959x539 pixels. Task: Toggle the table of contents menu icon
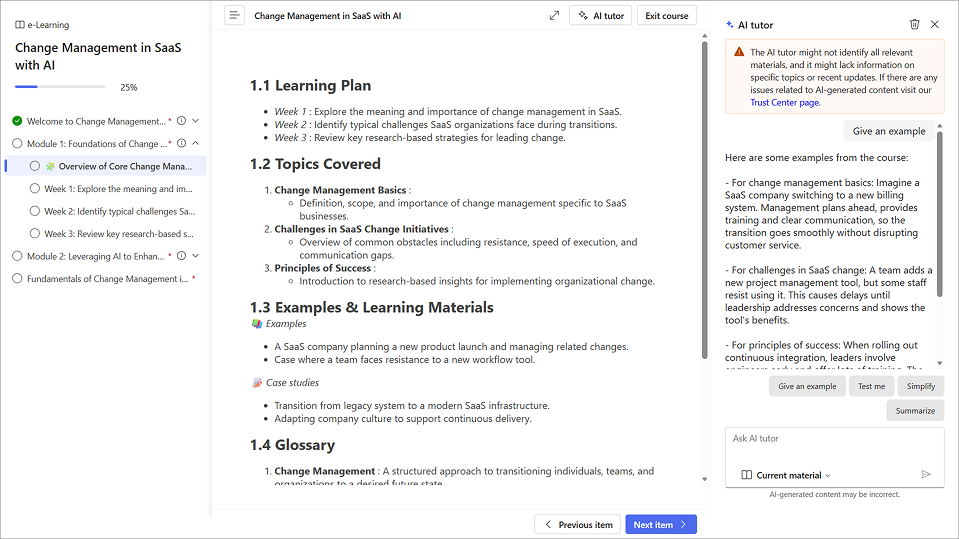click(234, 15)
